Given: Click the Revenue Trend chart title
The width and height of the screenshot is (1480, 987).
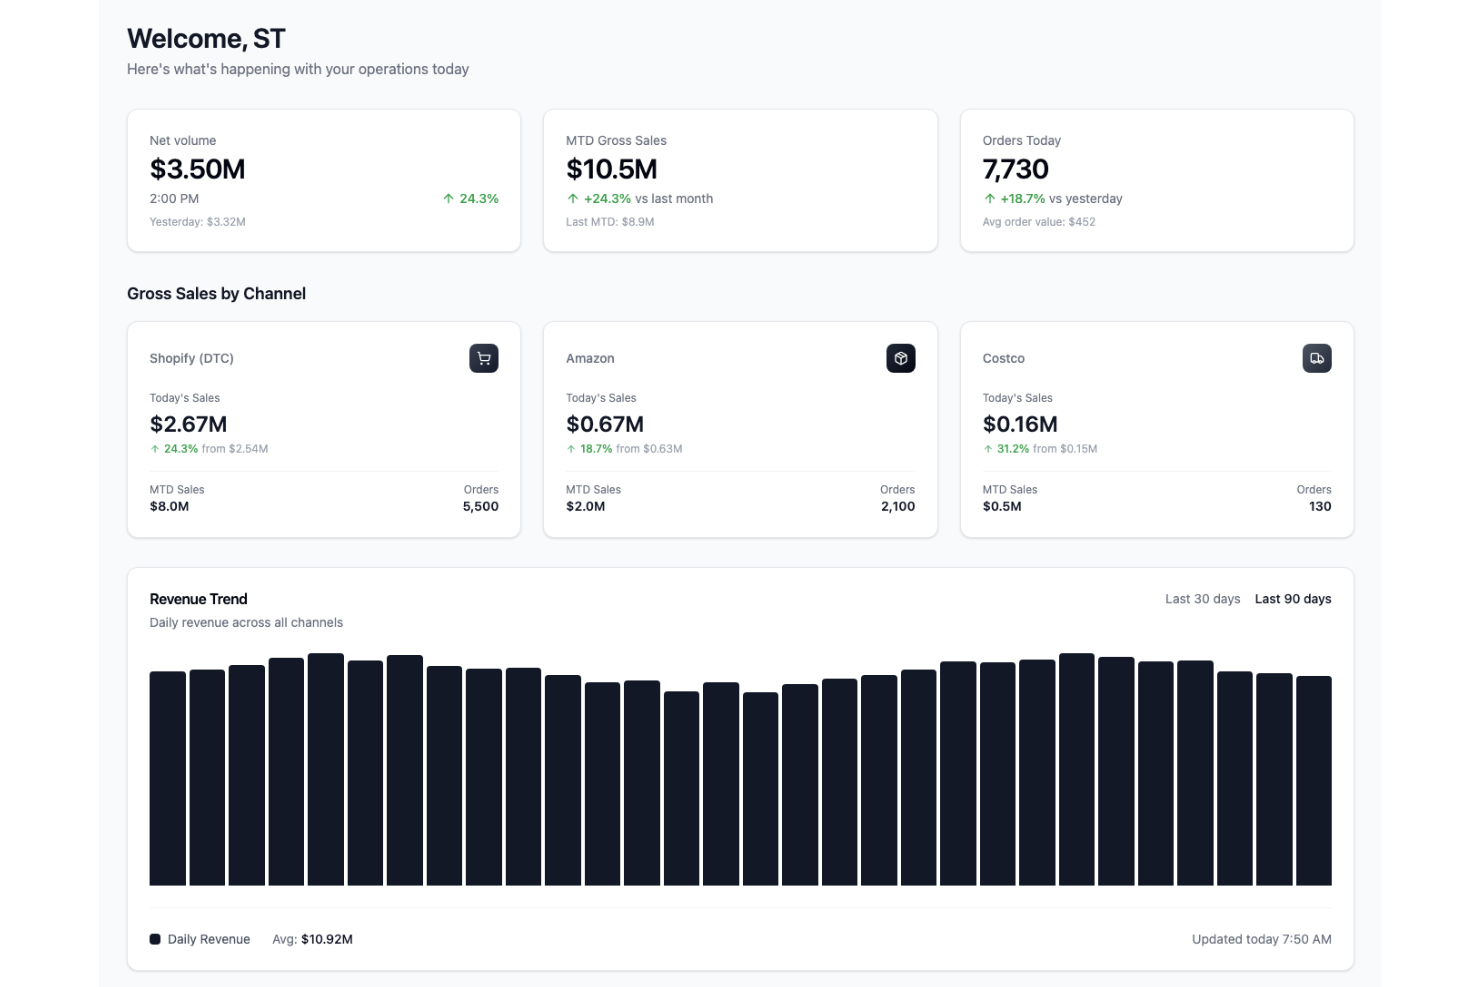Looking at the screenshot, I should tap(198, 598).
